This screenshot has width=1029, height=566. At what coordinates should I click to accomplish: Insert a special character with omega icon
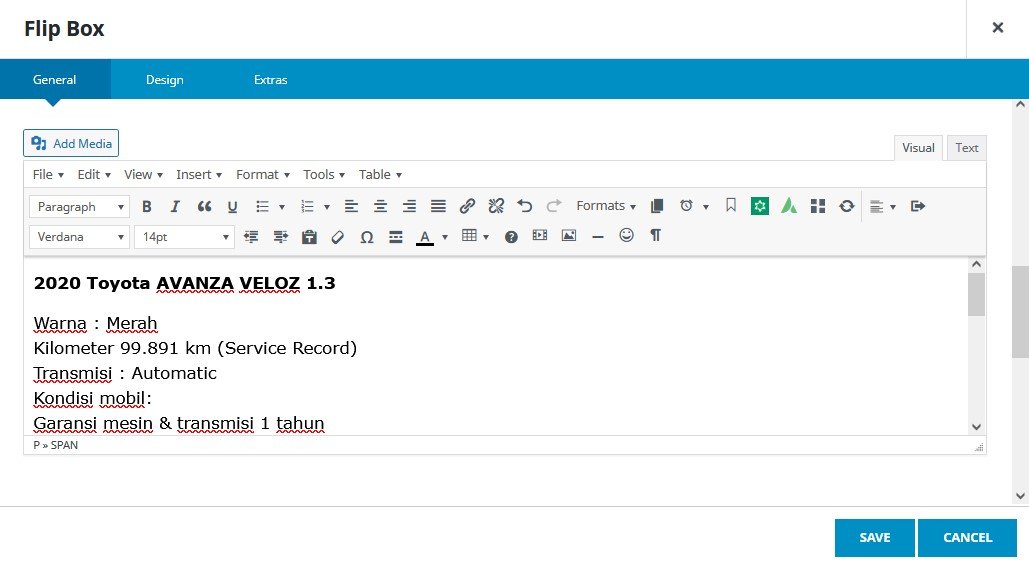tap(366, 237)
